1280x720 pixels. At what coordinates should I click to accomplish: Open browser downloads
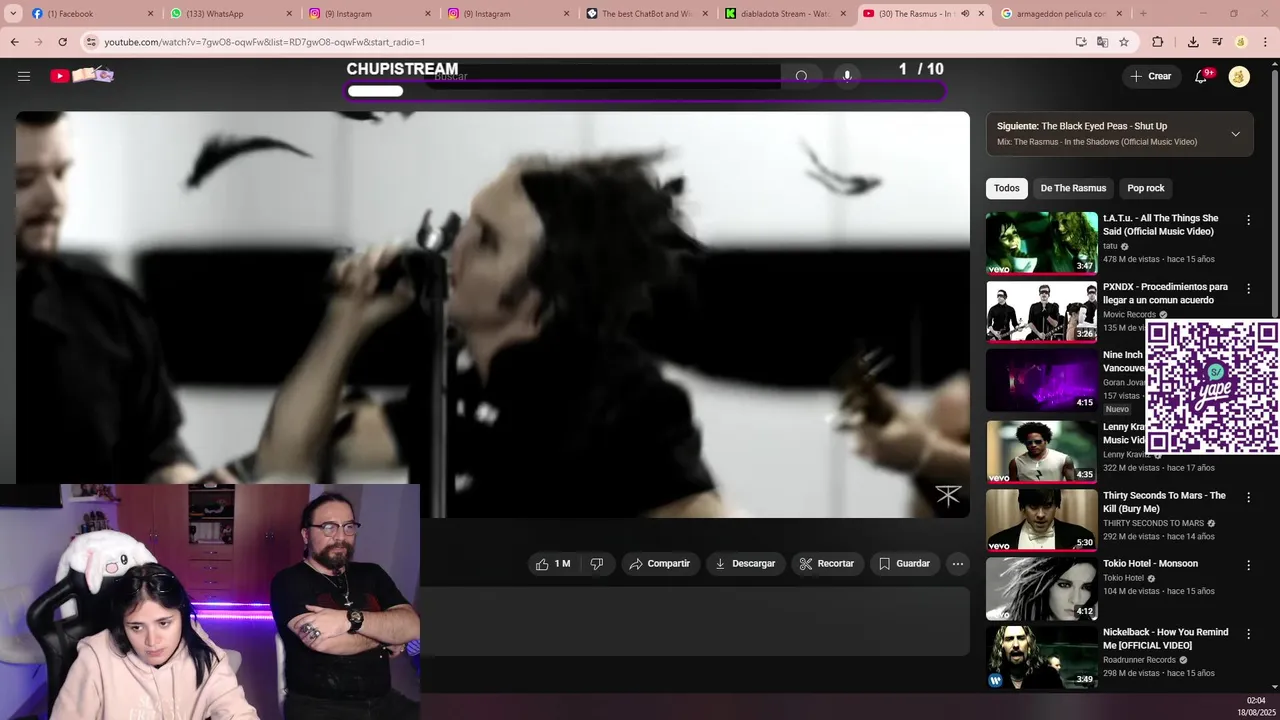[1193, 42]
